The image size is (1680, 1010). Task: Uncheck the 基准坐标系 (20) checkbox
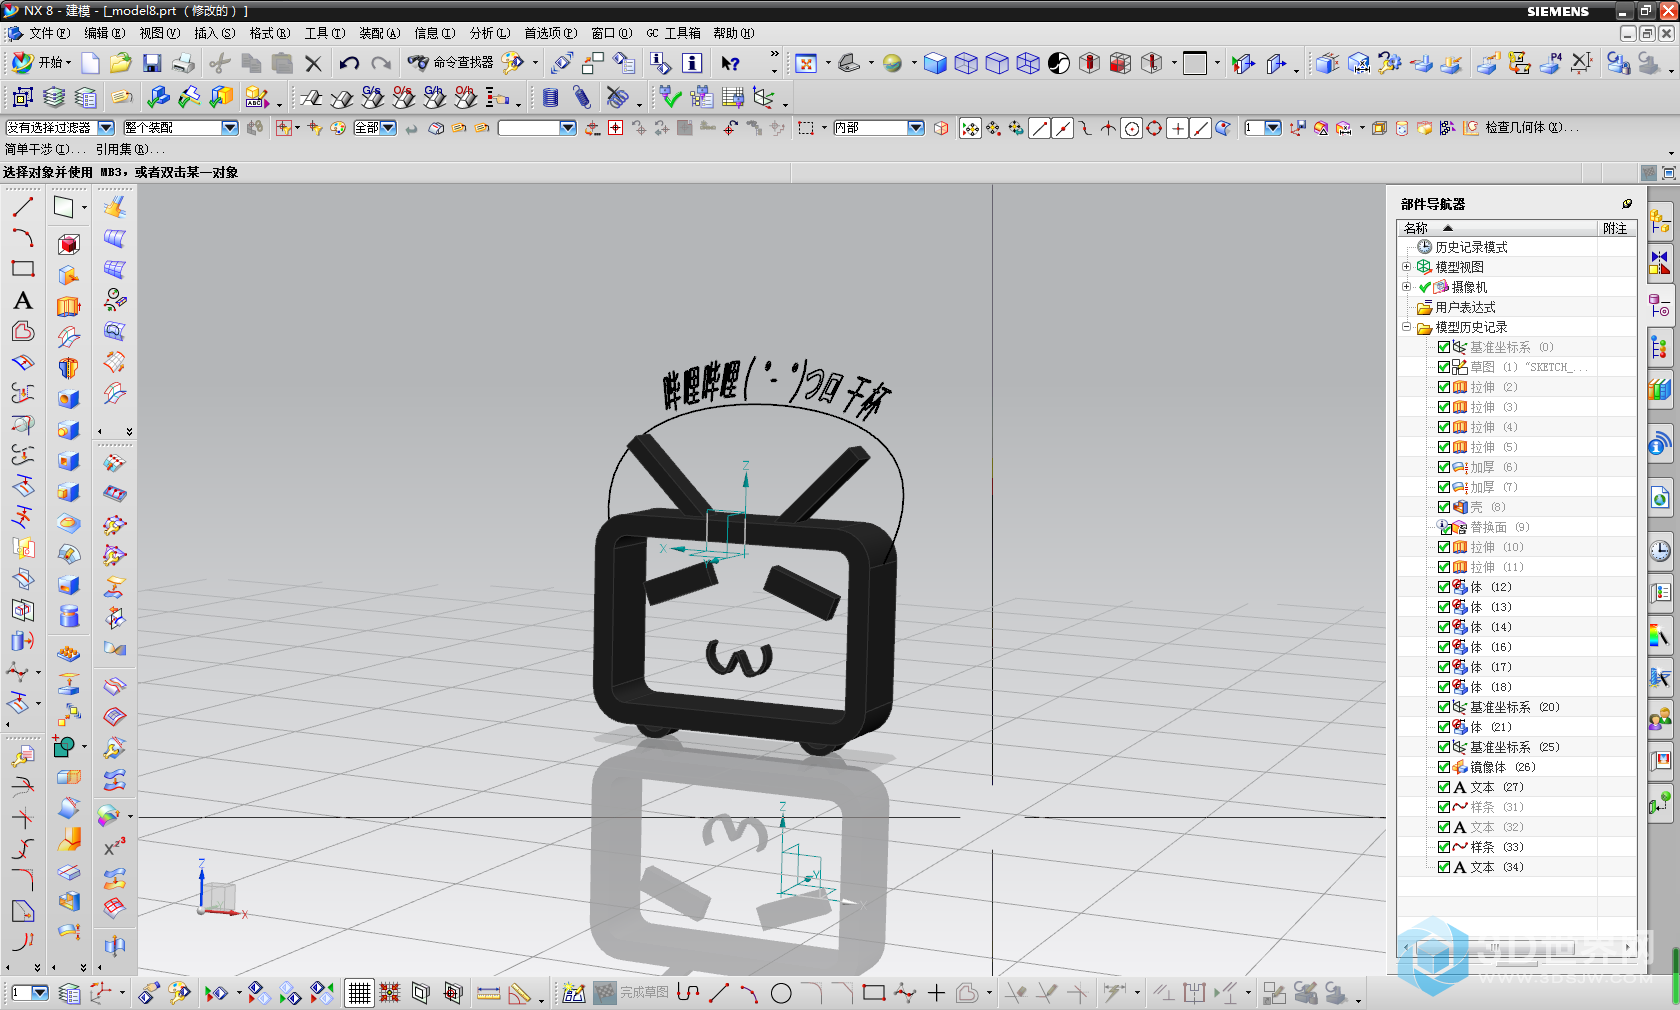(1444, 707)
